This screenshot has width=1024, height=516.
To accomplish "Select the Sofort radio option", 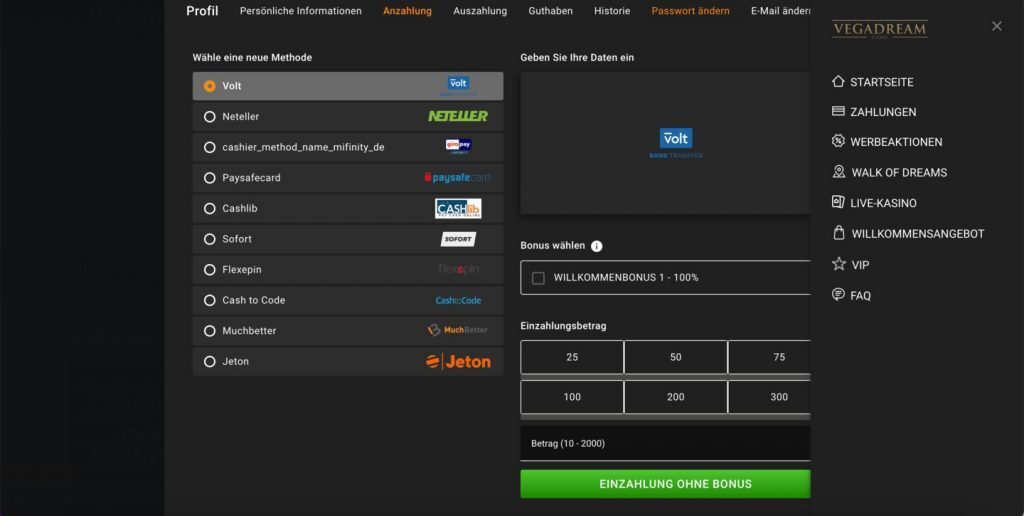I will pos(210,239).
